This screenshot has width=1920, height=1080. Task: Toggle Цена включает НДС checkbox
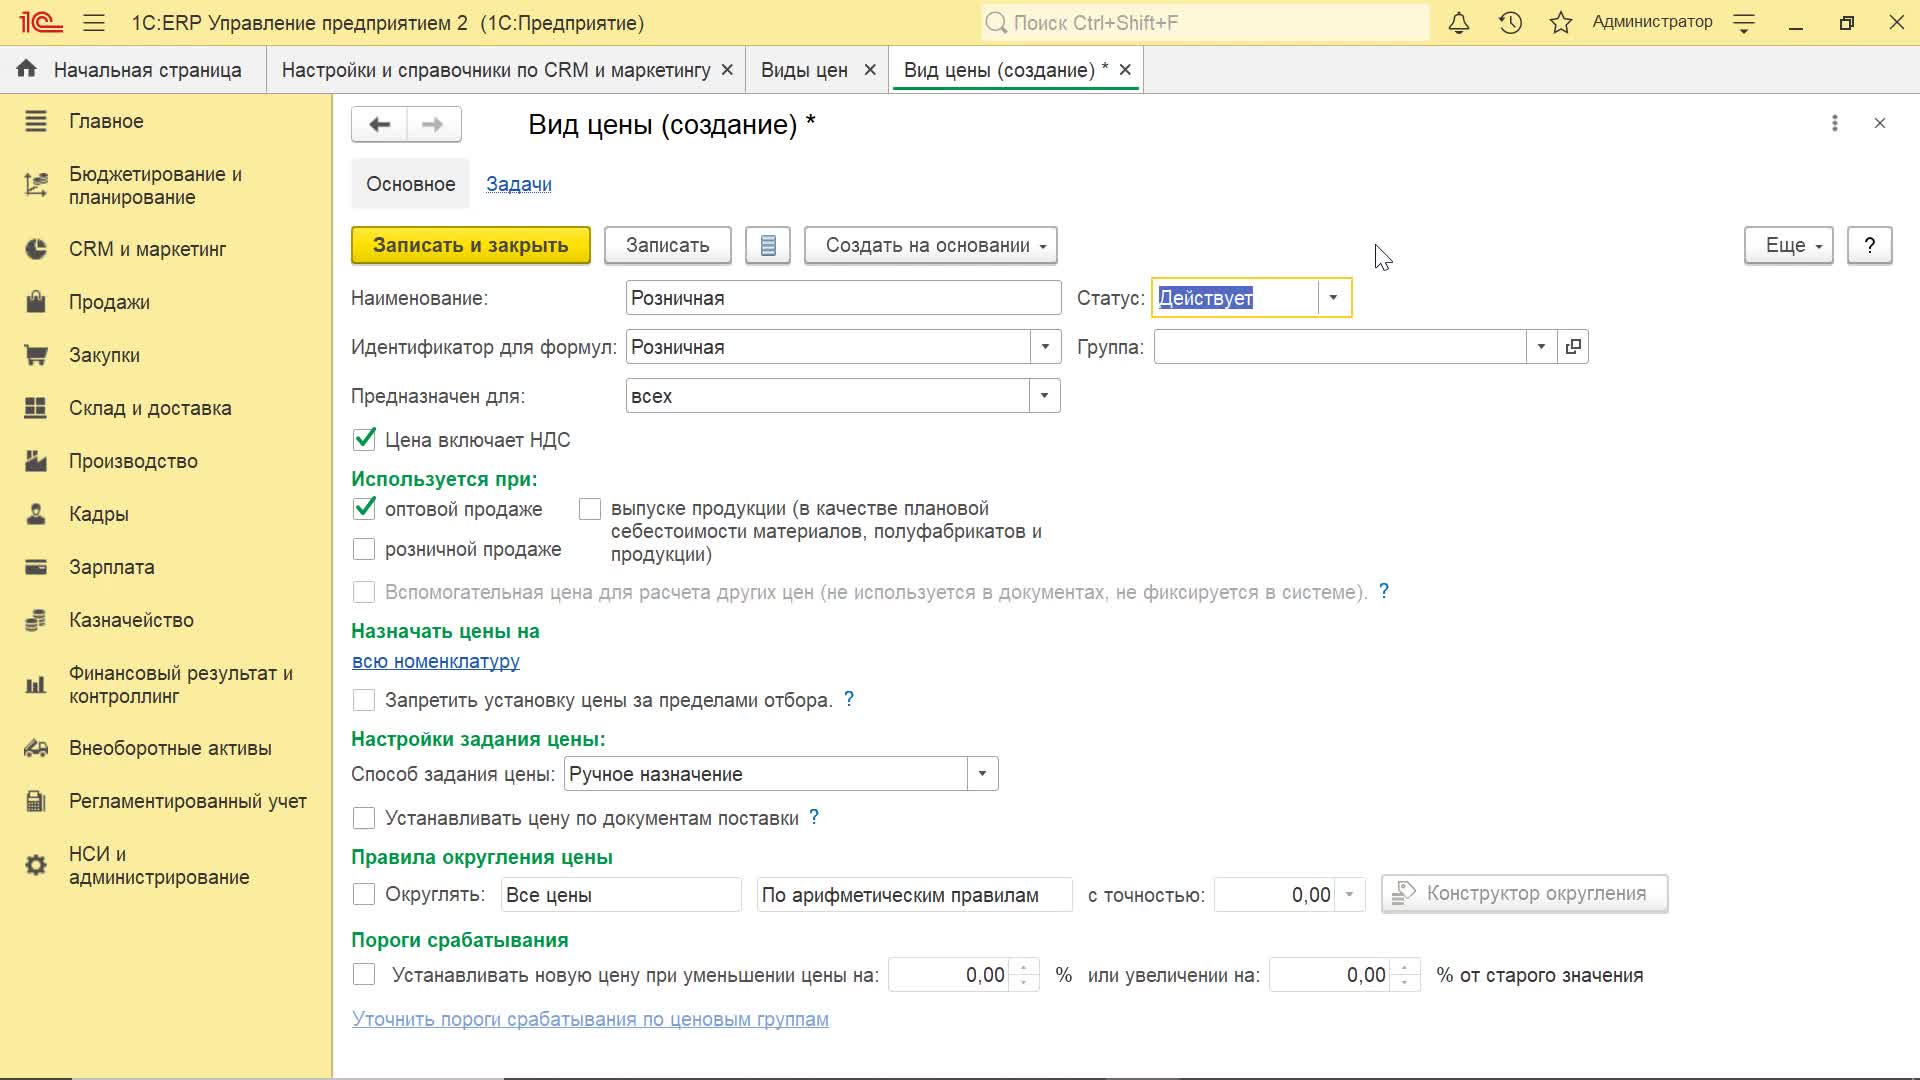364,439
